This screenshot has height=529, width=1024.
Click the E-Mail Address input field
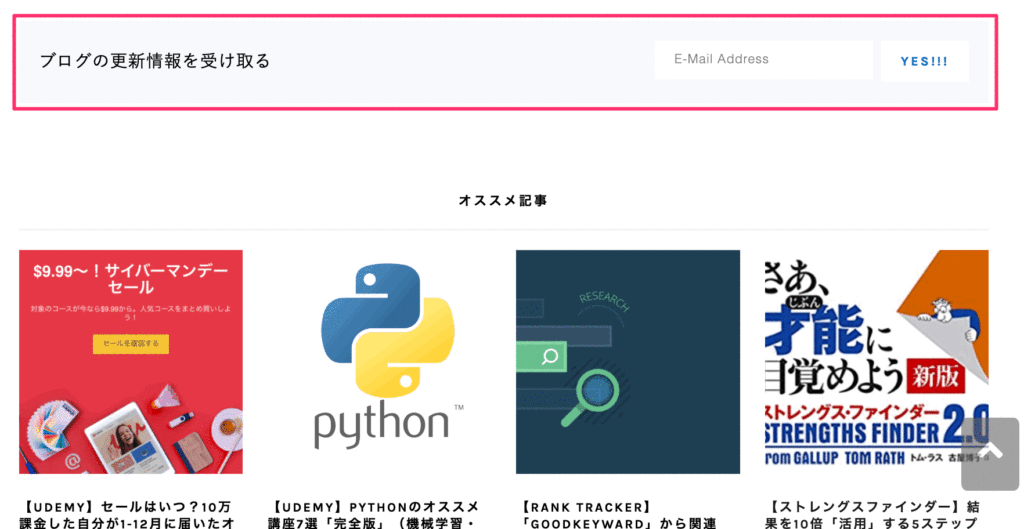(763, 60)
